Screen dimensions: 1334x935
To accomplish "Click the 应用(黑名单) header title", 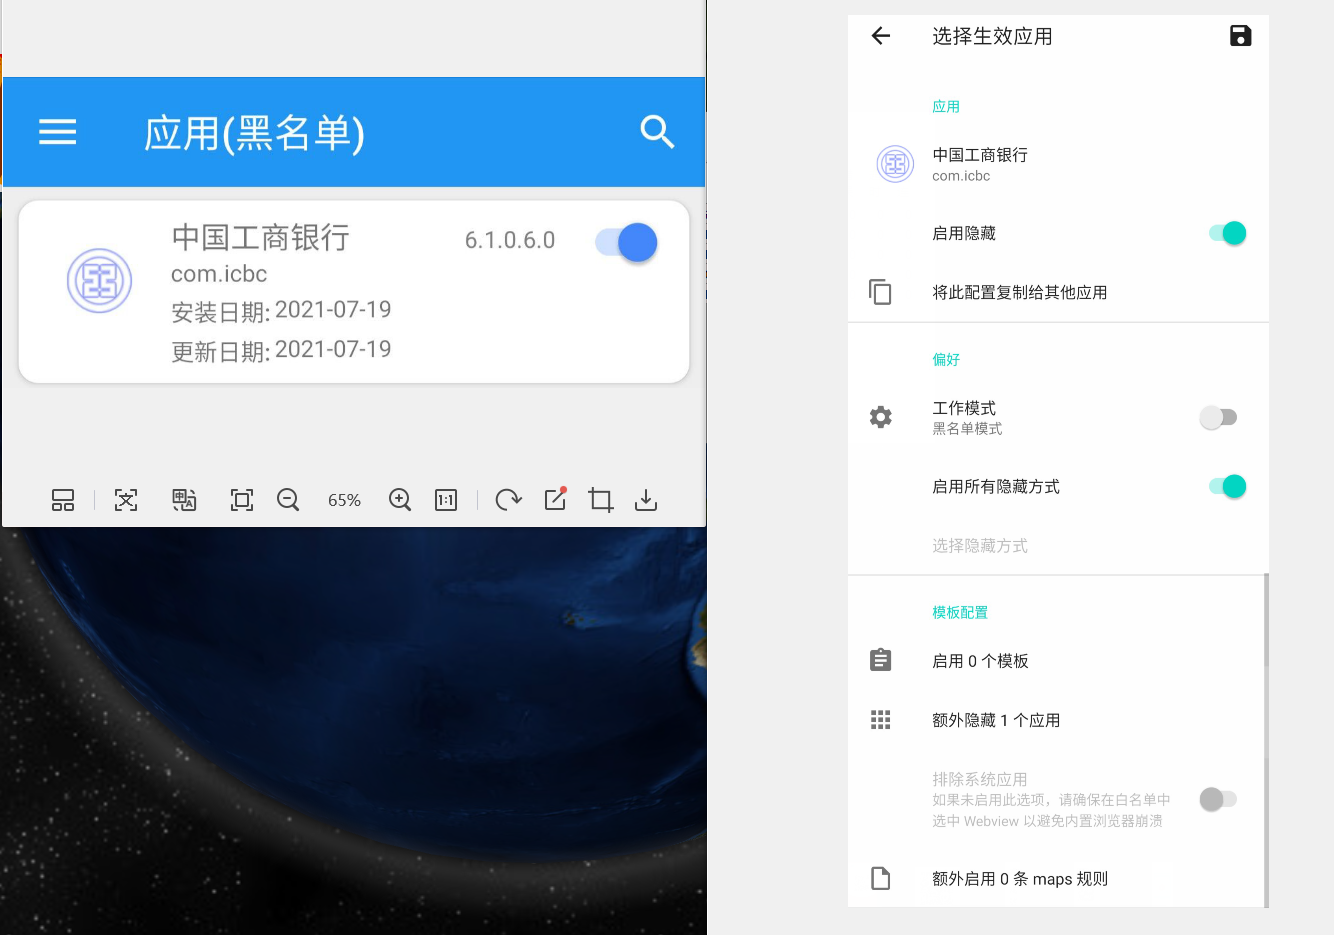I will click(254, 132).
